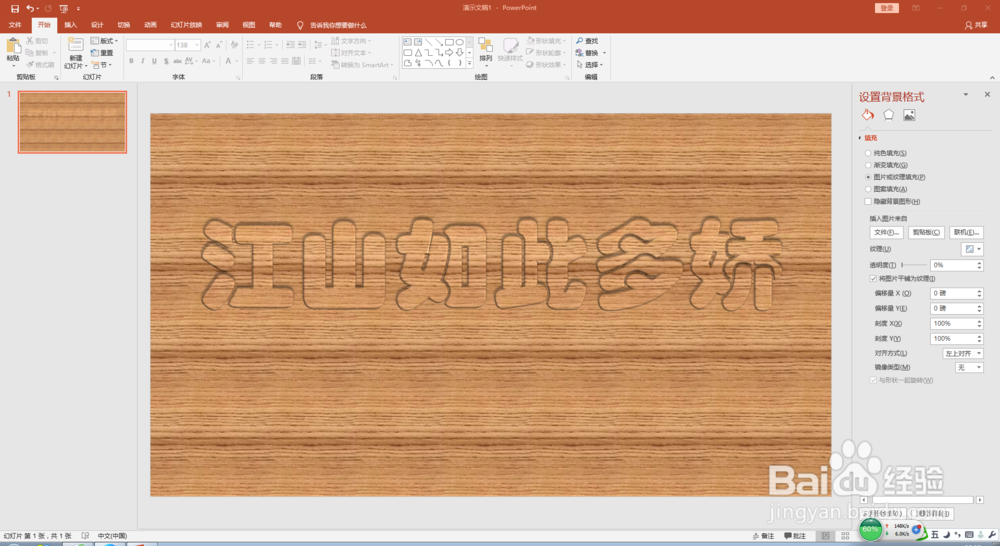Open the File (文件) menu tab
This screenshot has width=1000, height=546.
click(x=15, y=25)
